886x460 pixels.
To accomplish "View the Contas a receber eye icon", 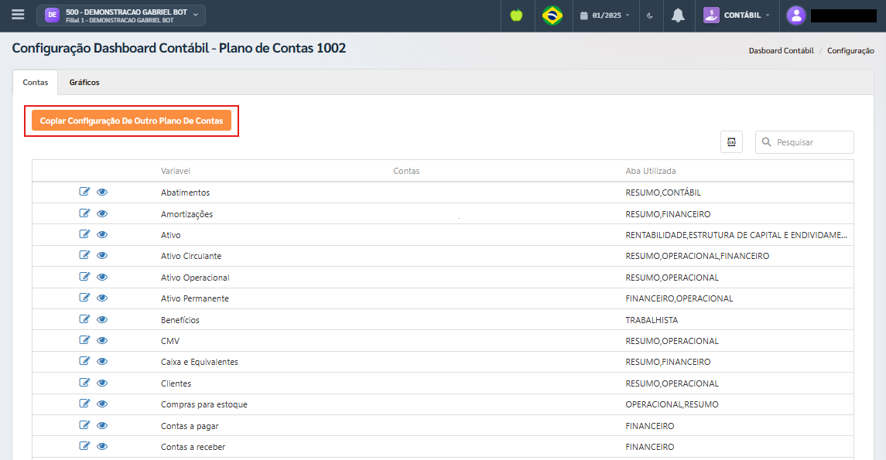I will point(102,446).
